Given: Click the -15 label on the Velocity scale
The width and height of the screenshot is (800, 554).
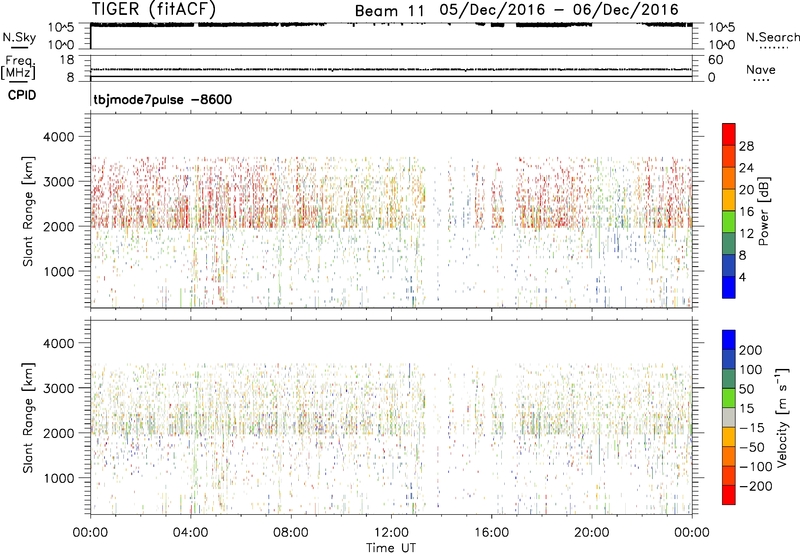Looking at the screenshot, I should (752, 427).
